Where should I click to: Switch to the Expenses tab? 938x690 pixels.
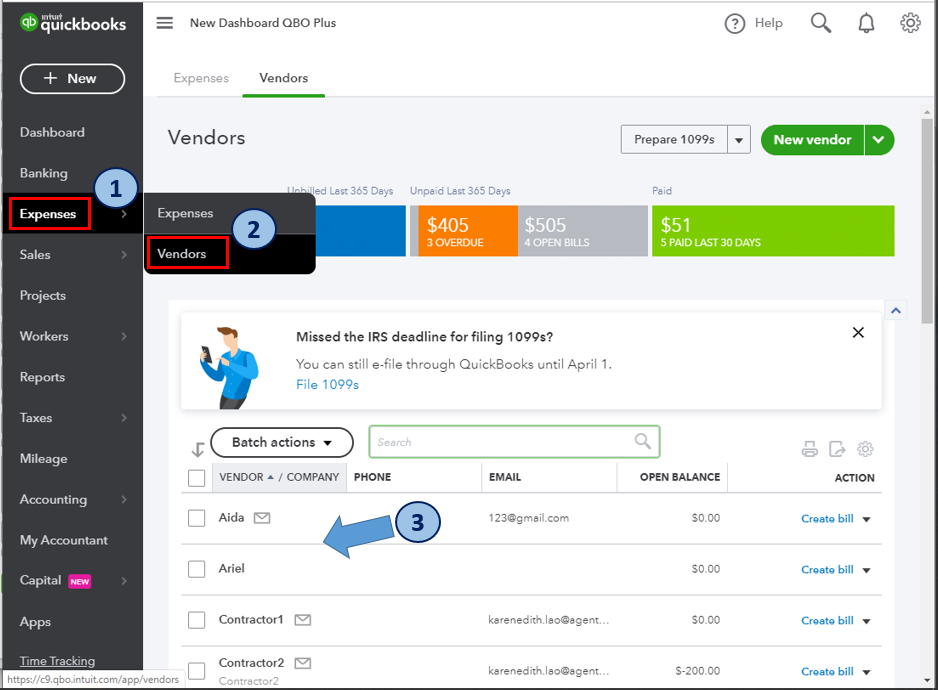[x=201, y=78]
